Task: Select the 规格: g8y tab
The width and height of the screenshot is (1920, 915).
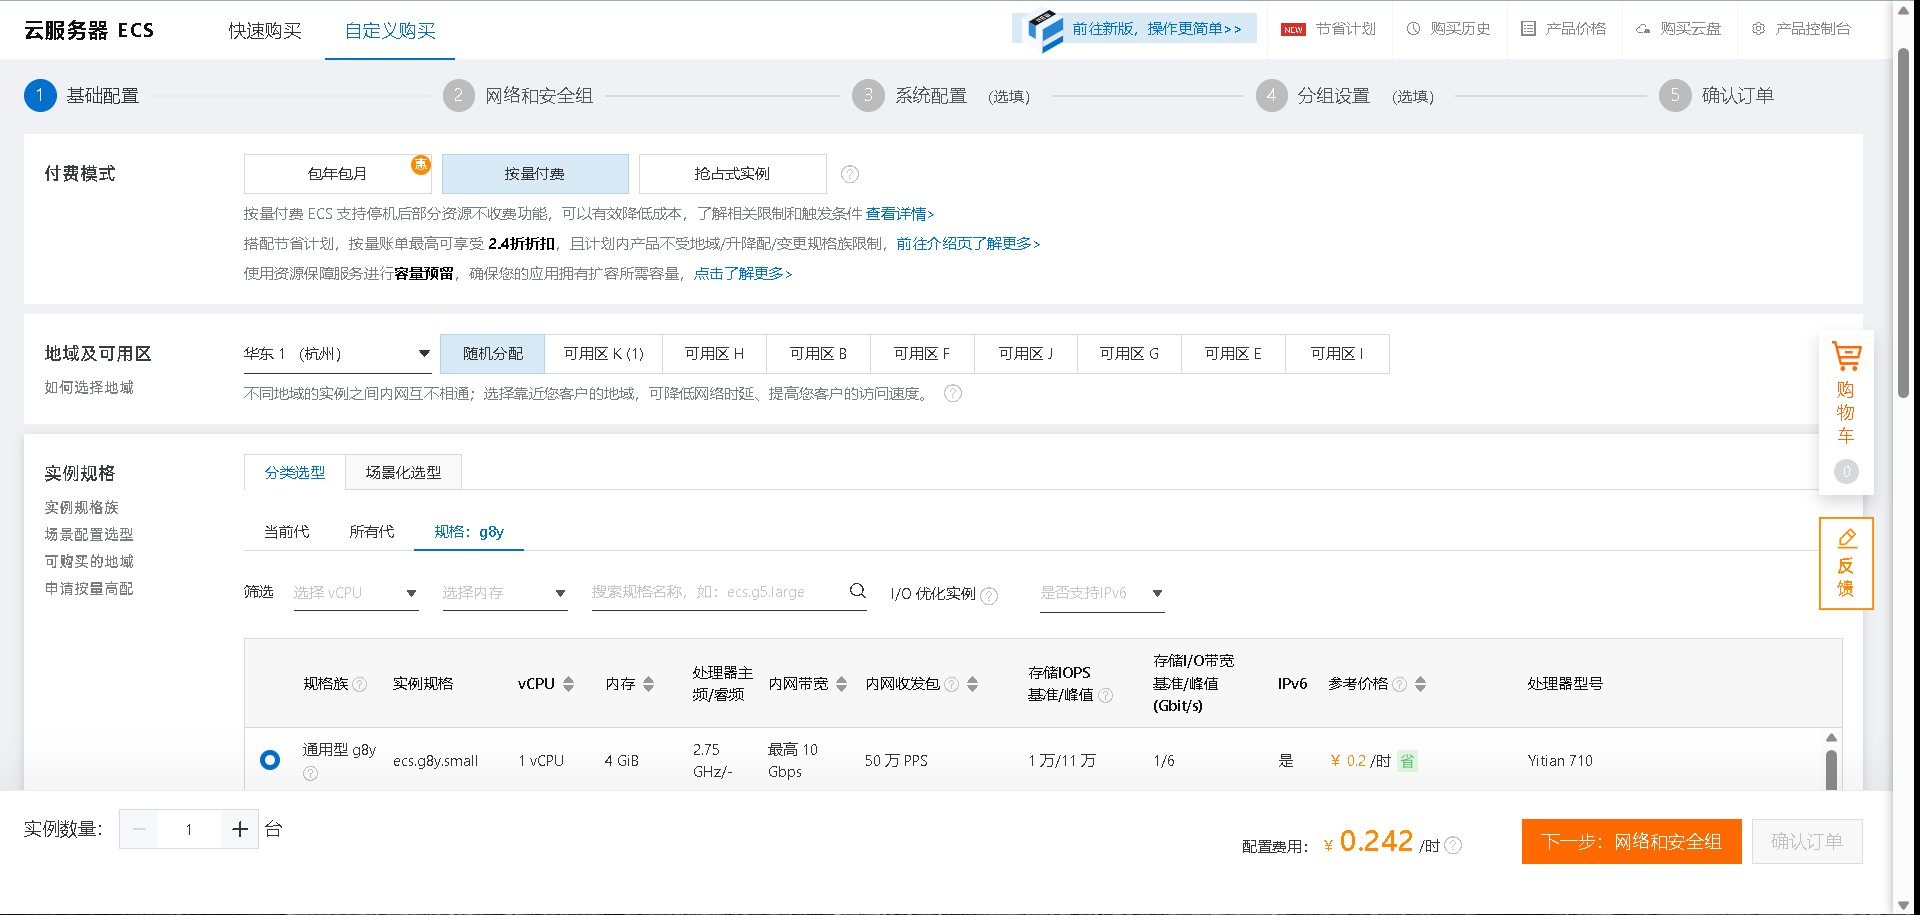Action: tap(469, 532)
